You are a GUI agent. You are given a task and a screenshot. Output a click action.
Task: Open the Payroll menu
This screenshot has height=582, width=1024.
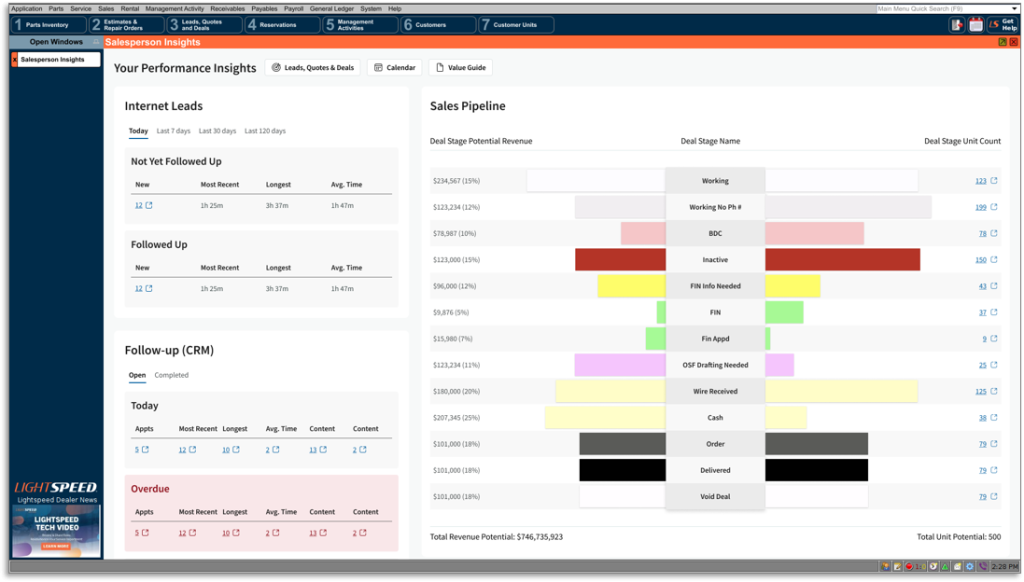(294, 8)
